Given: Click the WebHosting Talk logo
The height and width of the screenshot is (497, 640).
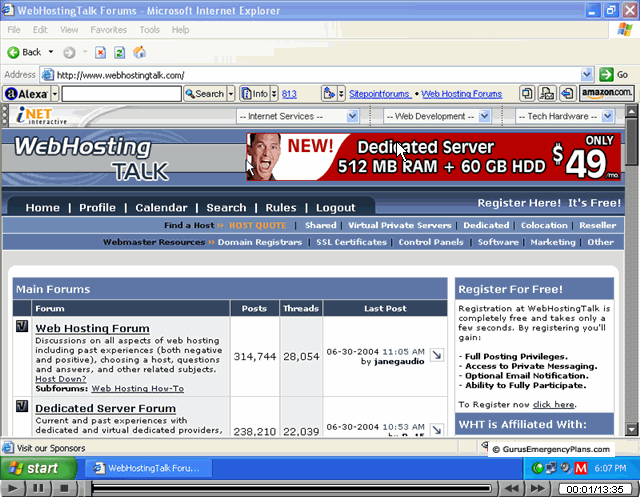Looking at the screenshot, I should (91, 158).
